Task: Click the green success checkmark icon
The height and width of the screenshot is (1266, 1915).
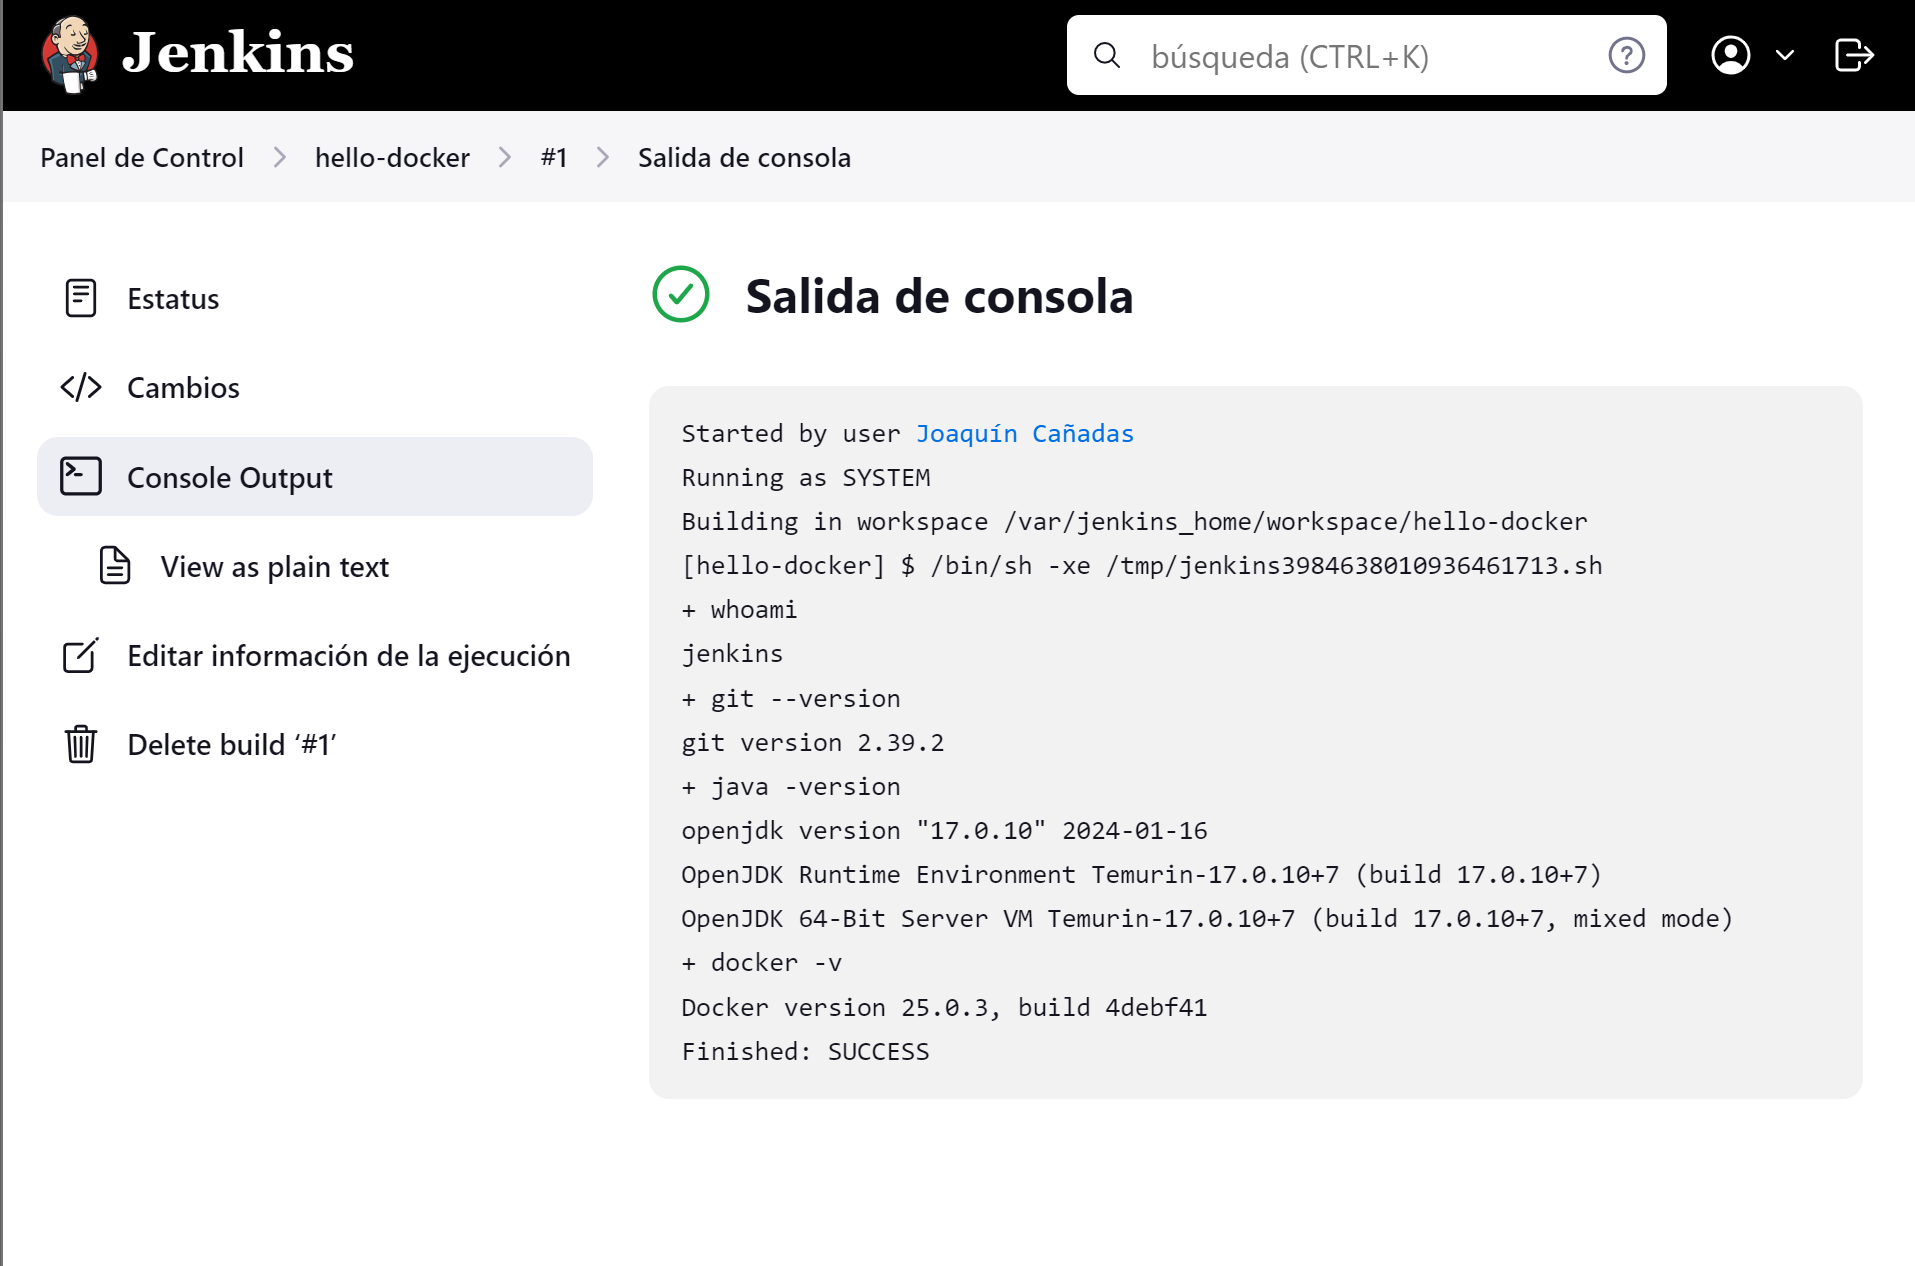Action: click(x=680, y=295)
